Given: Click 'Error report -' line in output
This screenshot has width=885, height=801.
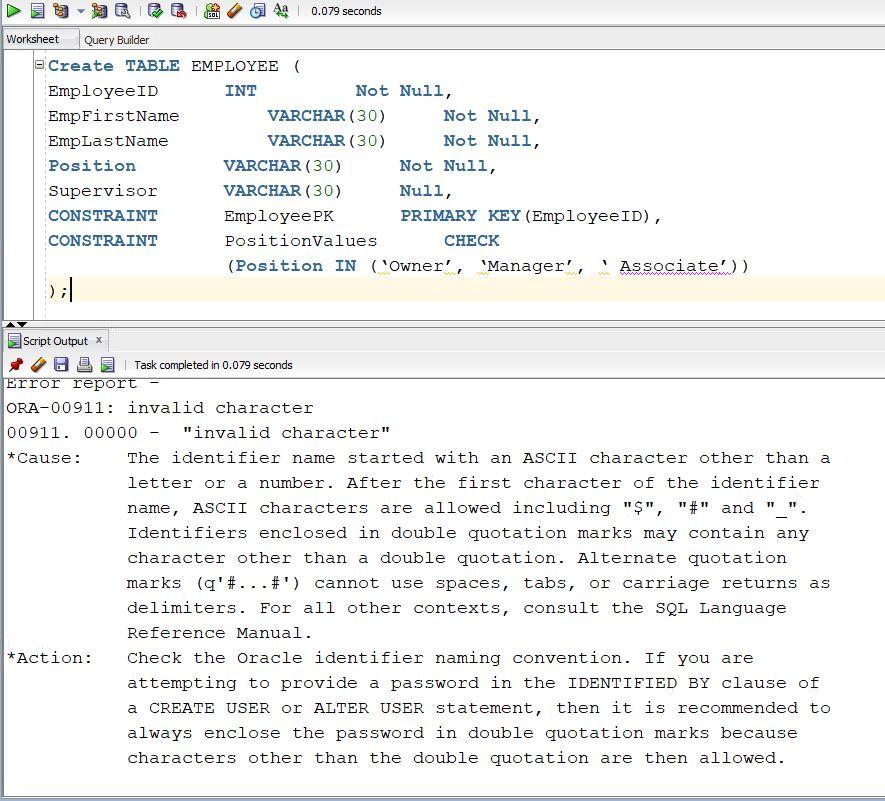Looking at the screenshot, I should pyautogui.click(x=83, y=384).
